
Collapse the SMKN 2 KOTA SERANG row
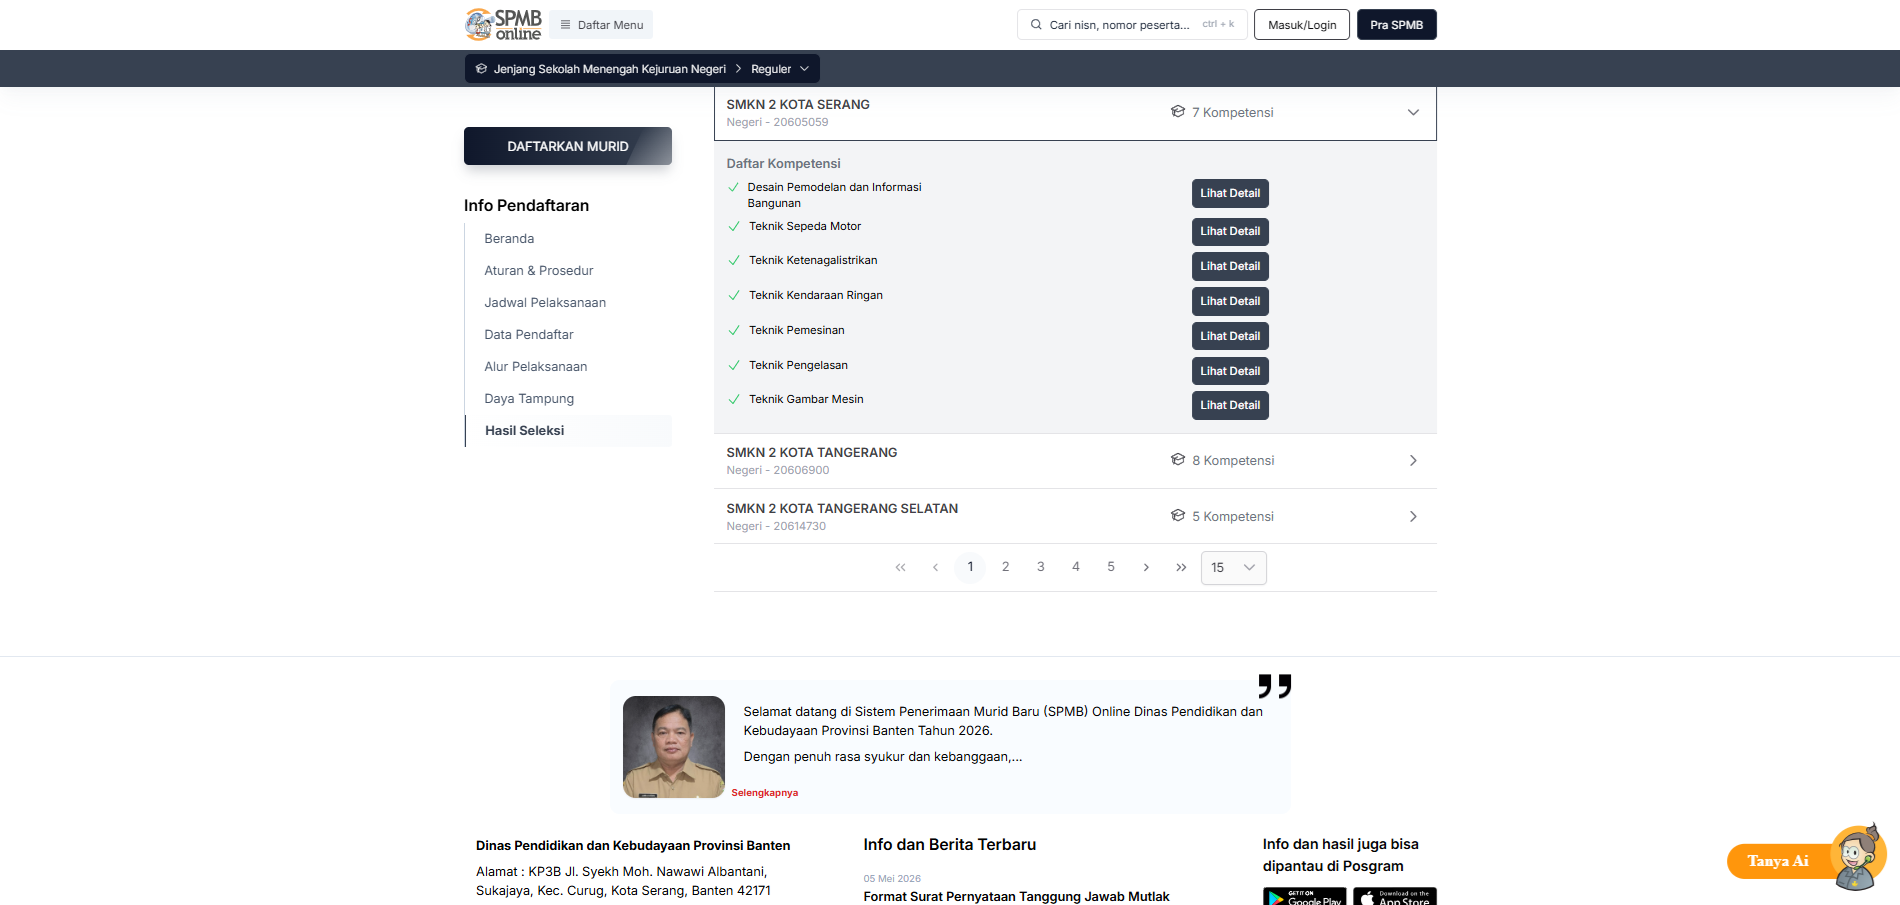click(1413, 112)
